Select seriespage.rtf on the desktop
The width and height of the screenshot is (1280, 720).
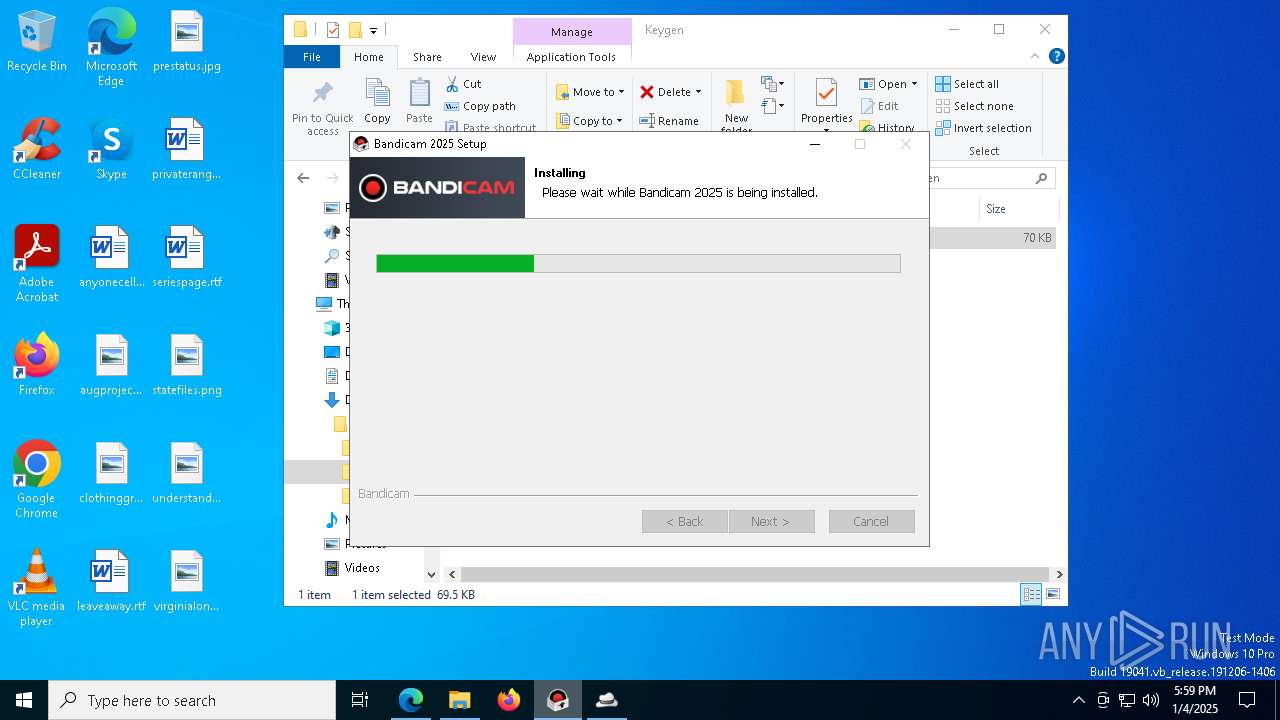pos(187,257)
